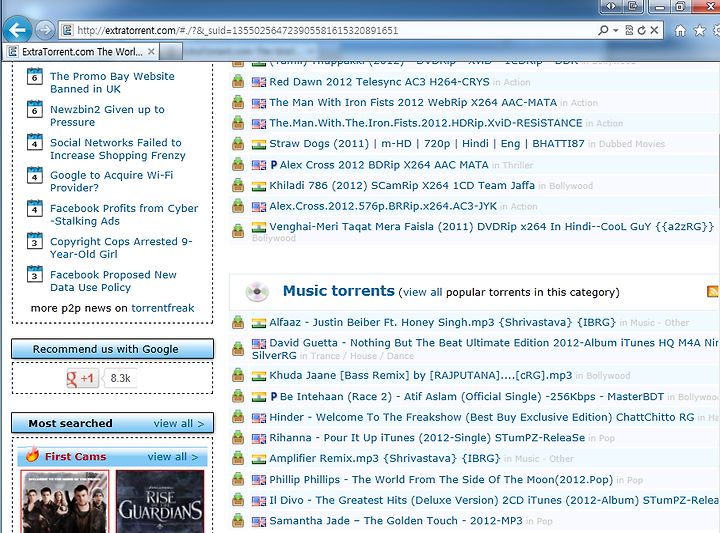Open 'Newzbin2 Given up to Pressure' article

point(107,116)
